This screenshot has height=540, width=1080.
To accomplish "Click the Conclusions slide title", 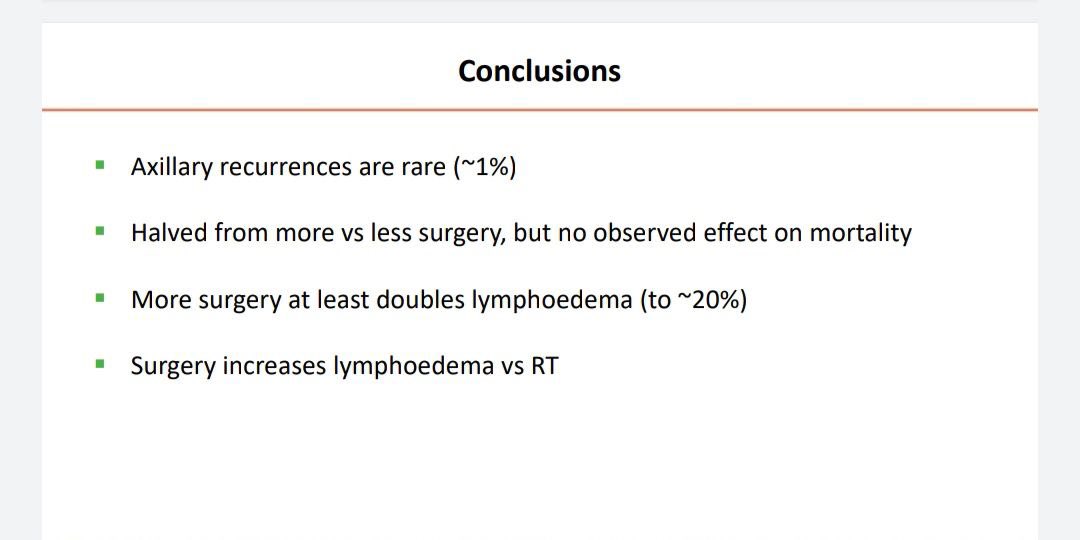I will click(x=539, y=71).
